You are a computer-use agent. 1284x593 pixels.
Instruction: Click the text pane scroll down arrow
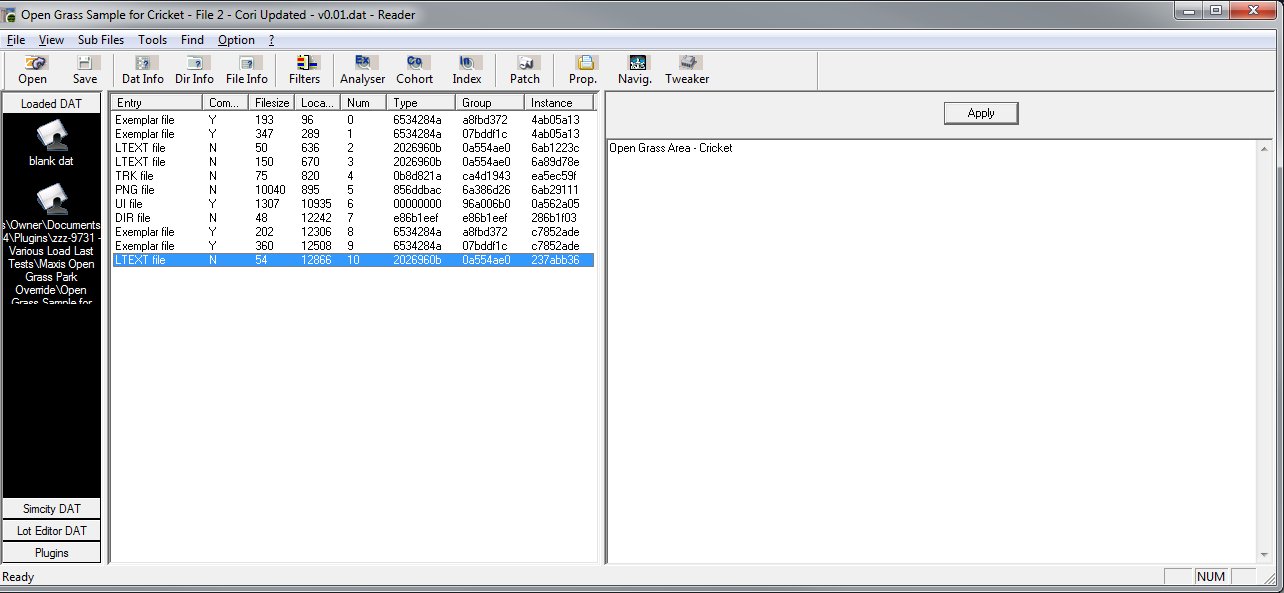click(1266, 554)
